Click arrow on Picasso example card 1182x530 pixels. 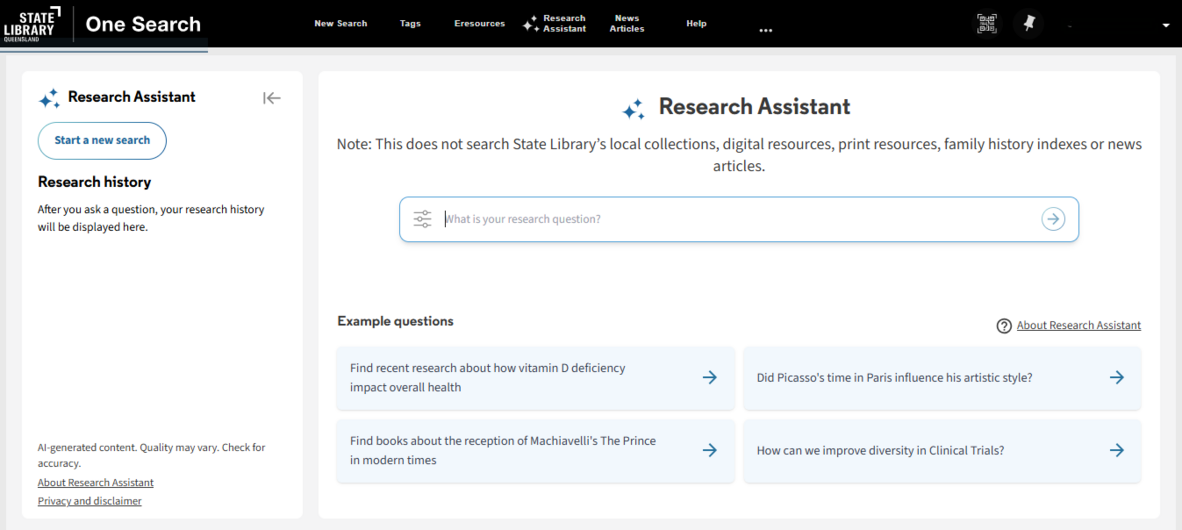coord(1116,378)
